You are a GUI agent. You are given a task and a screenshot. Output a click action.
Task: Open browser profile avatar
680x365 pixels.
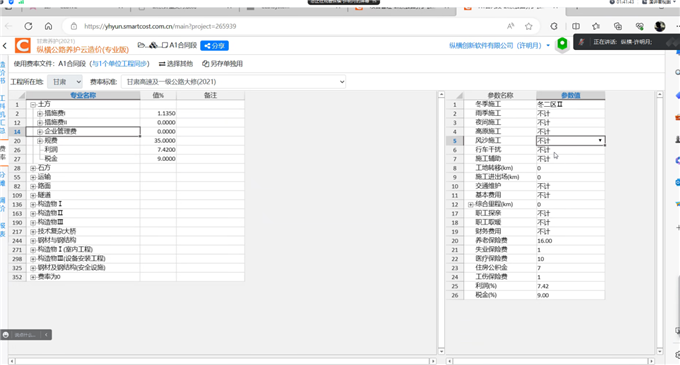pyautogui.click(x=660, y=26)
